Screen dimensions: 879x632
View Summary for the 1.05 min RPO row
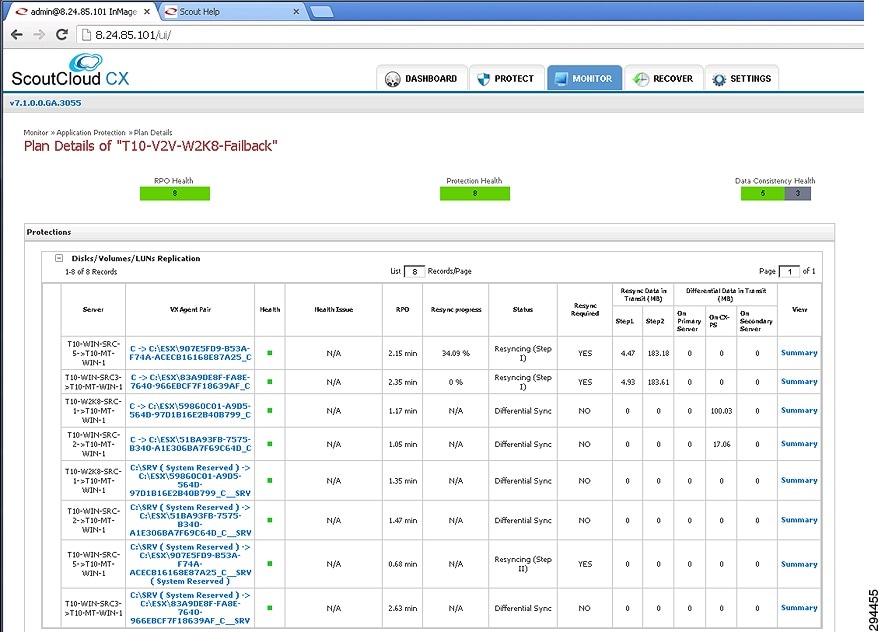799,444
